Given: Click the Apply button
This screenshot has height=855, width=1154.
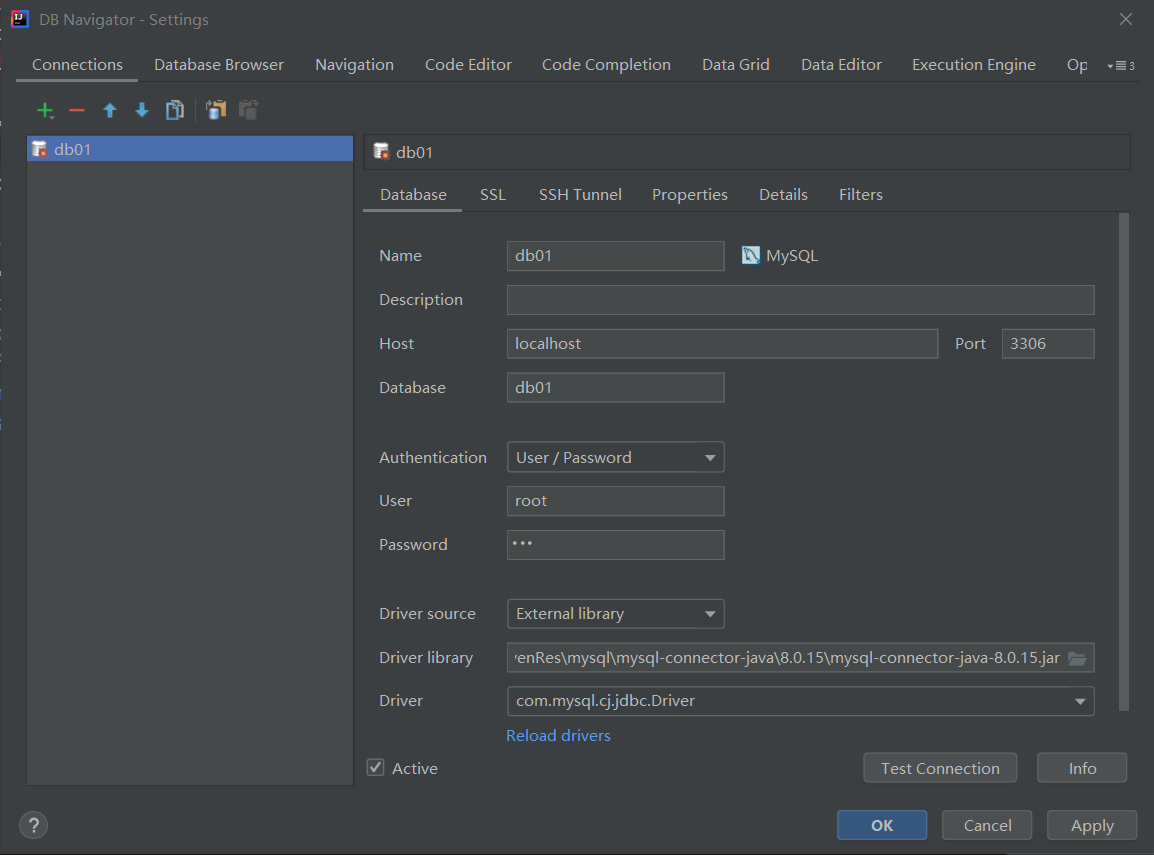Looking at the screenshot, I should (x=1091, y=825).
